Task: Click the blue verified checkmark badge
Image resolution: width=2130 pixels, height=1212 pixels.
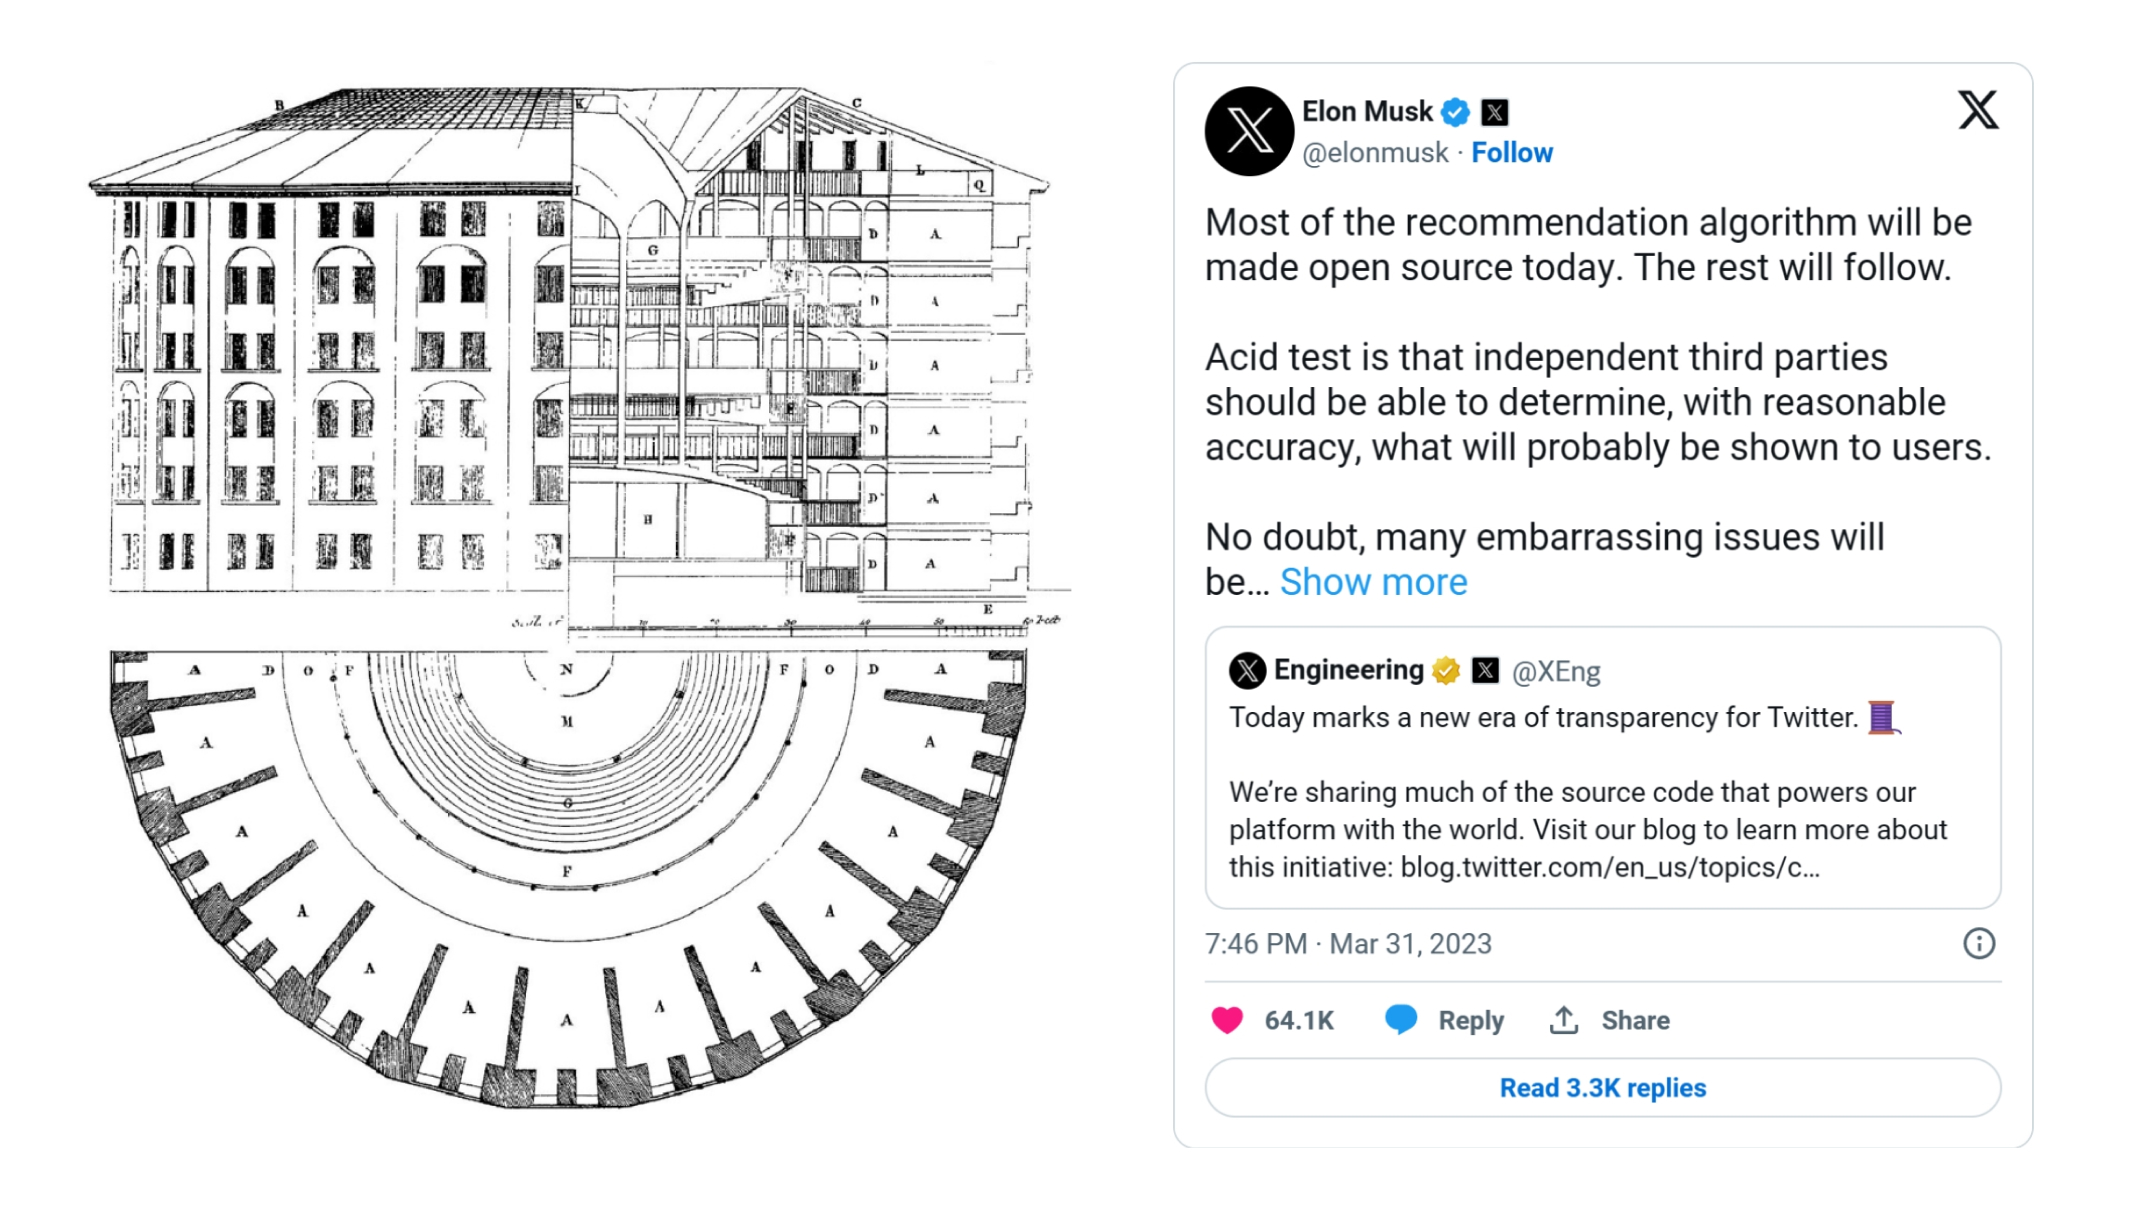Action: point(1456,112)
